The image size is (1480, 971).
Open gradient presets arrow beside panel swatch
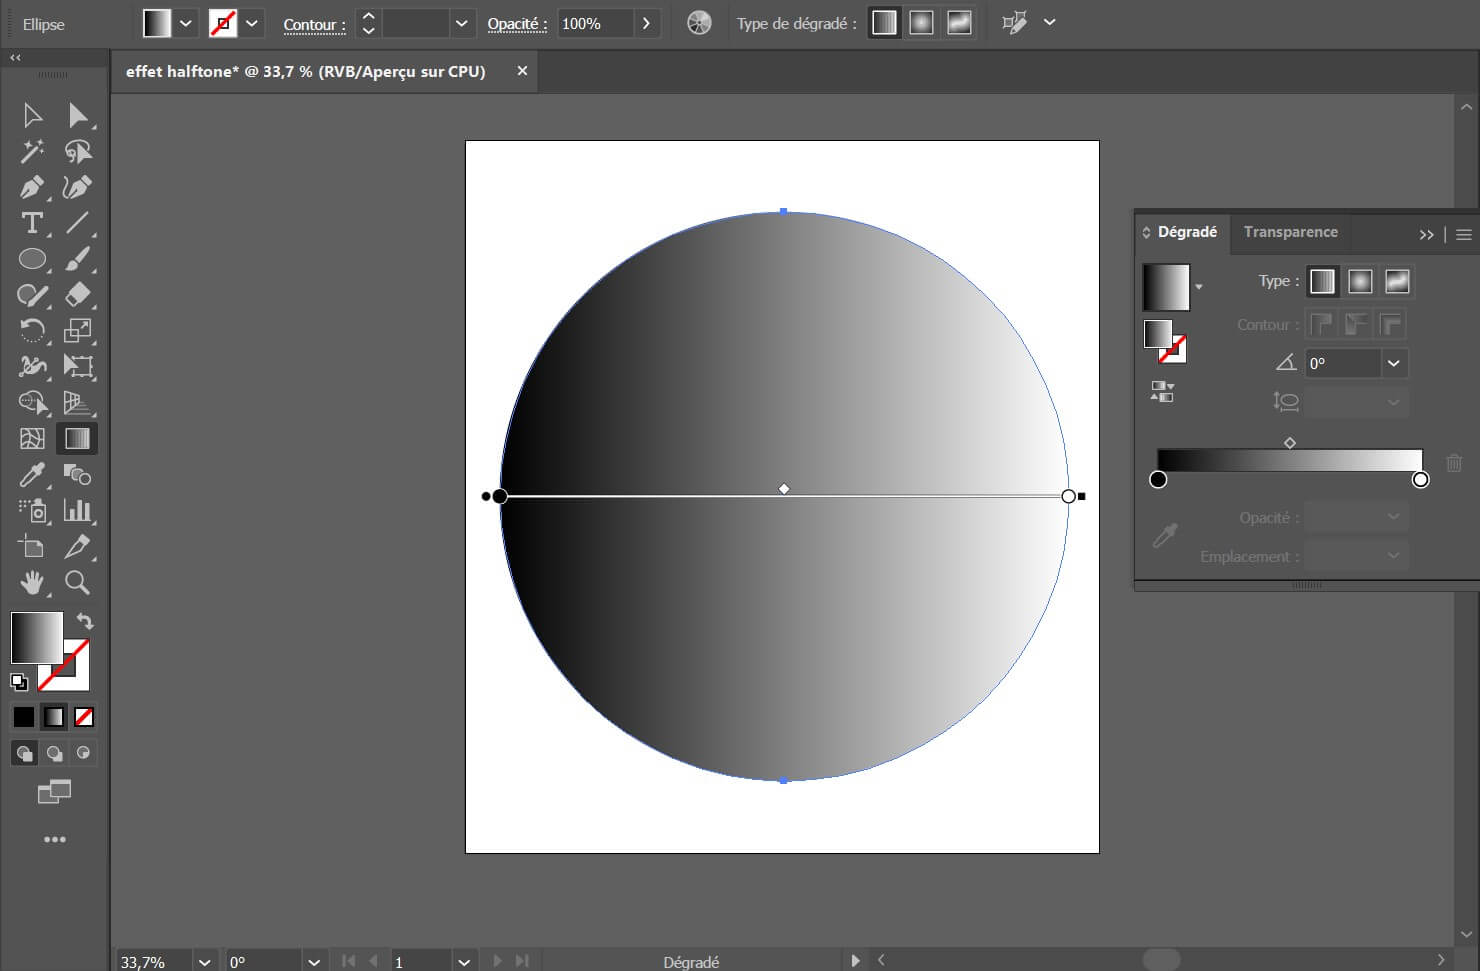[x=1198, y=287]
